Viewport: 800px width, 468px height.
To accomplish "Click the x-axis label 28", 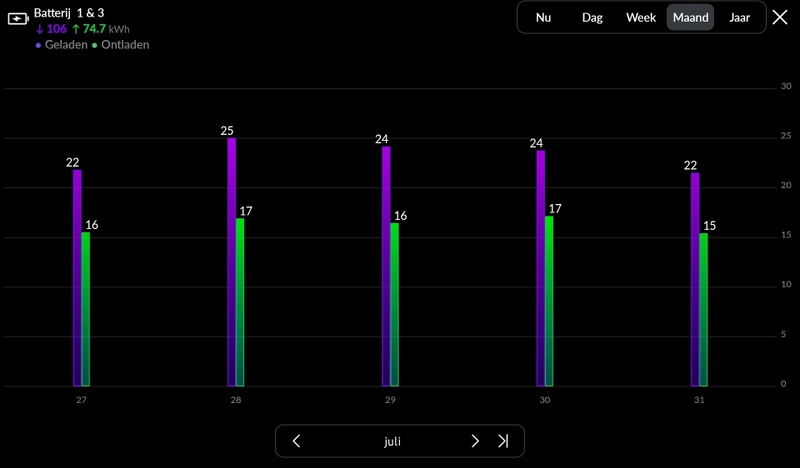I will coord(236,400).
